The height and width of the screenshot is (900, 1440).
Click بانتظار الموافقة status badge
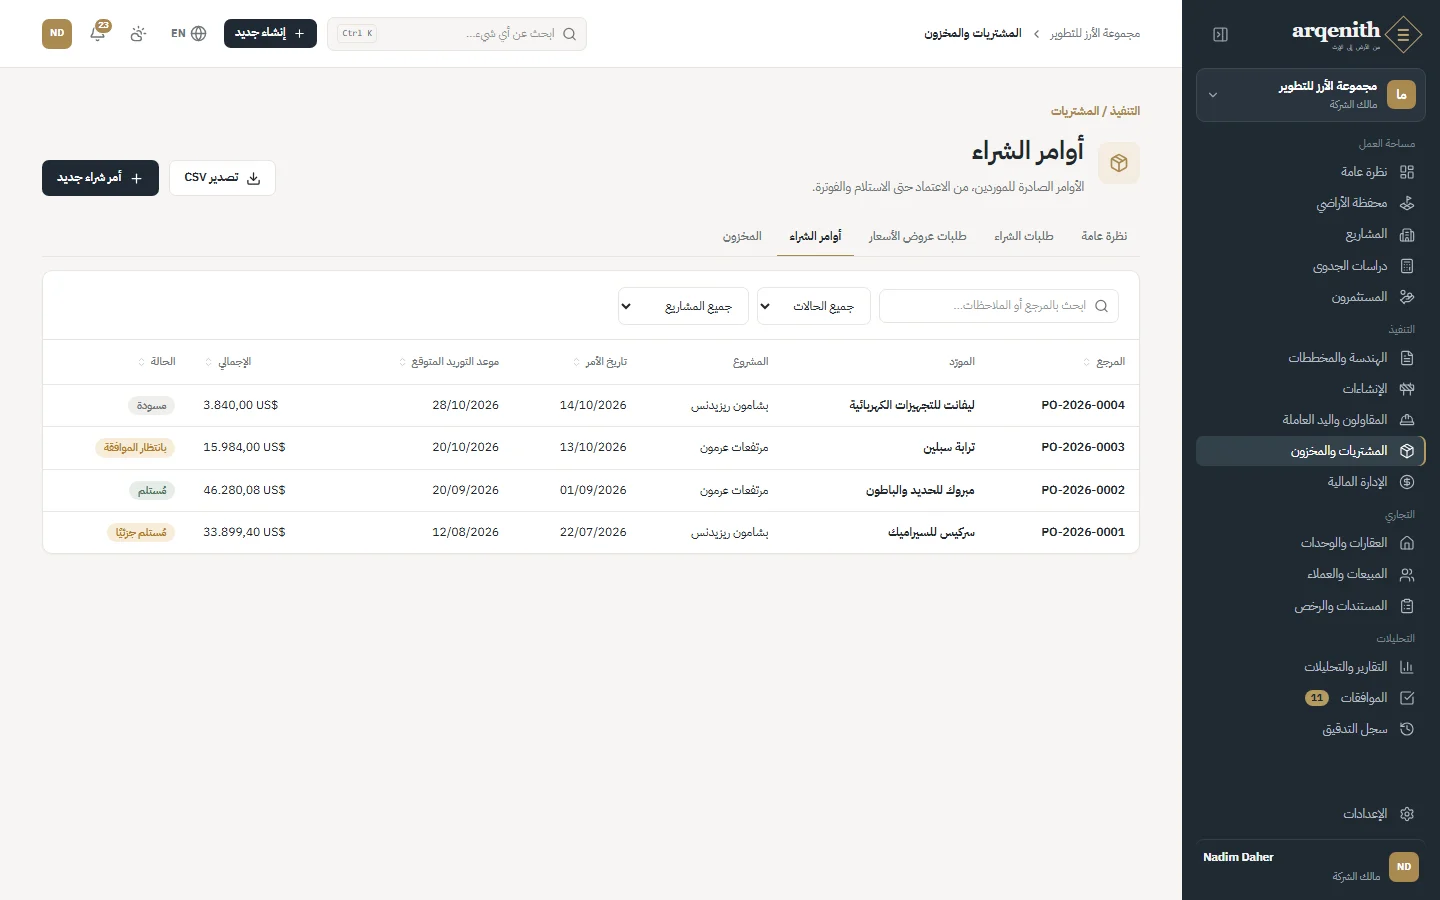click(135, 448)
